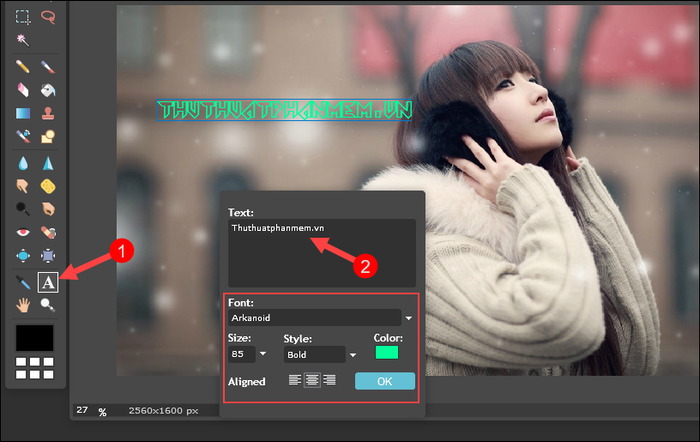
Task: Click the Style field showing Bold
Action: click(x=314, y=354)
